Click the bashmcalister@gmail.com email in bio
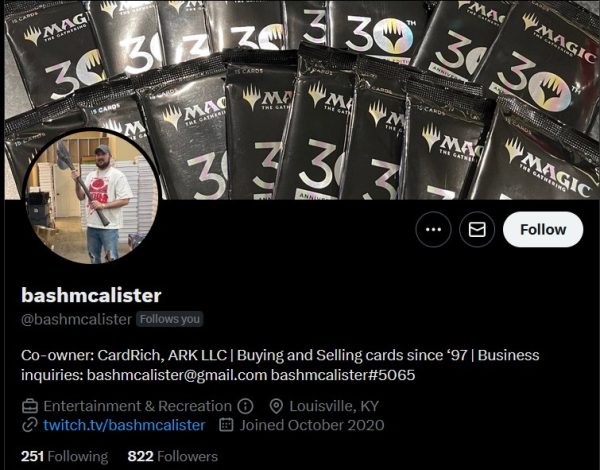 click(177, 375)
